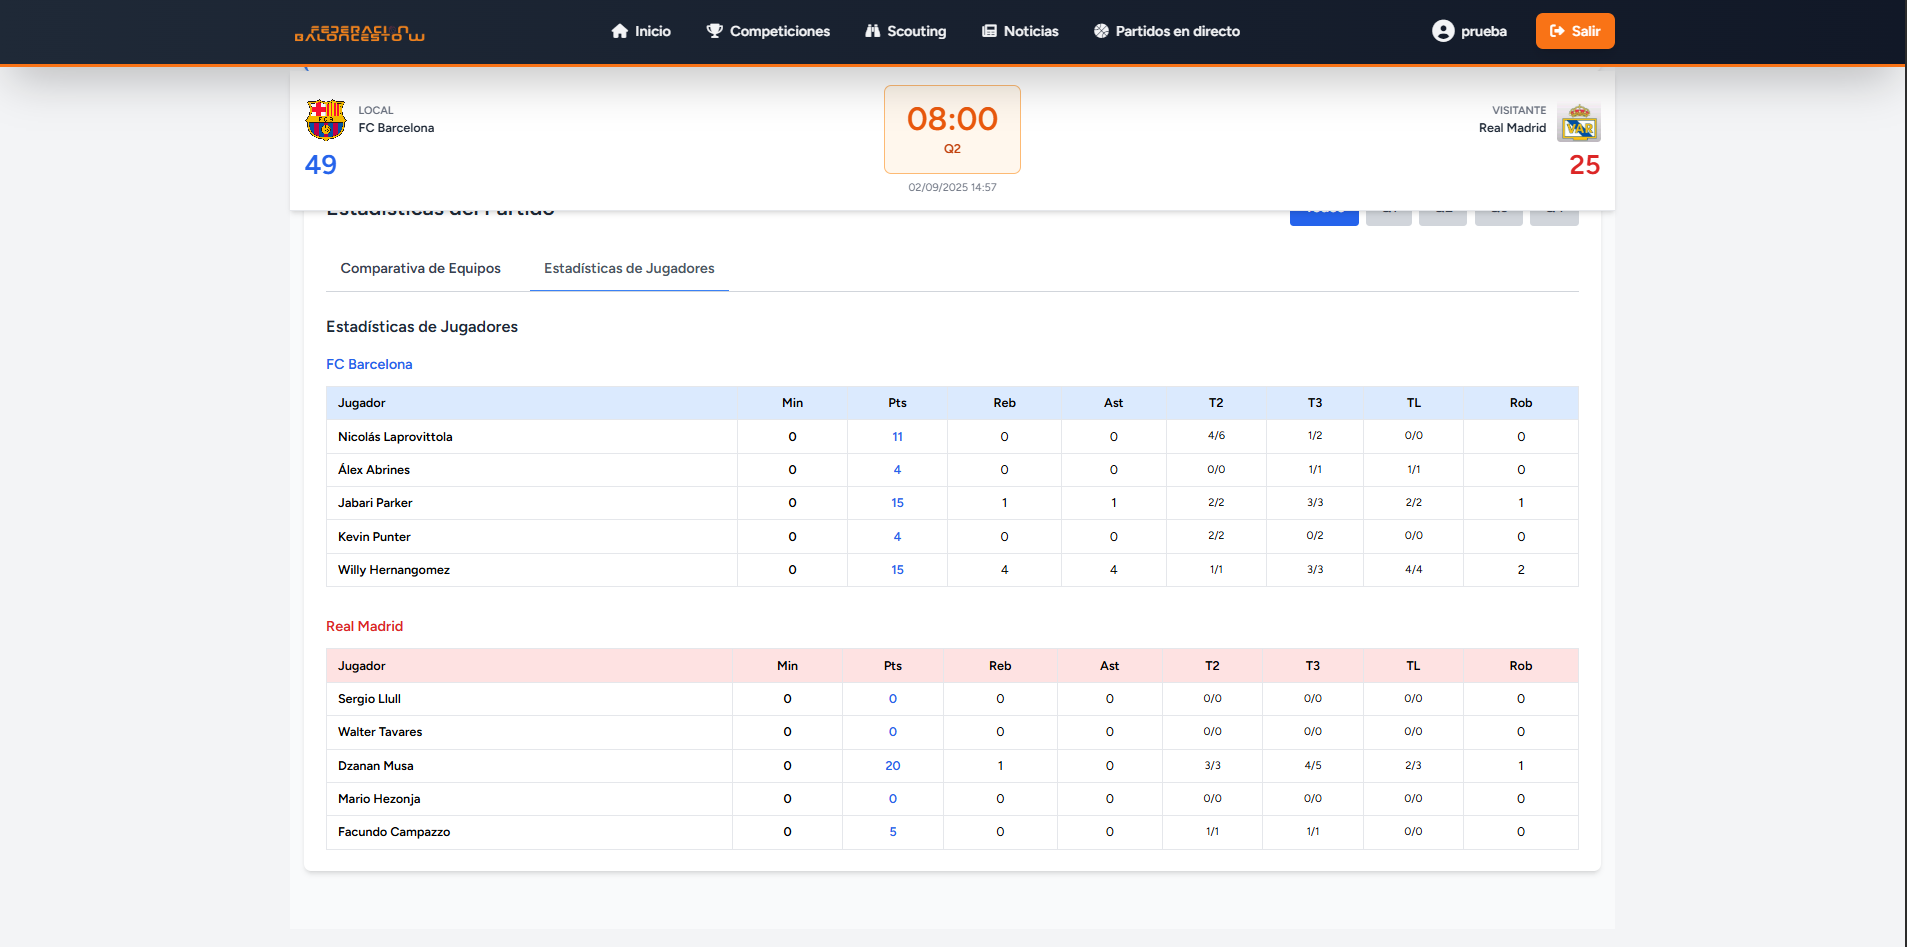1907x947 pixels.
Task: Click the 08:00 Q2 game clock box
Action: pos(952,129)
